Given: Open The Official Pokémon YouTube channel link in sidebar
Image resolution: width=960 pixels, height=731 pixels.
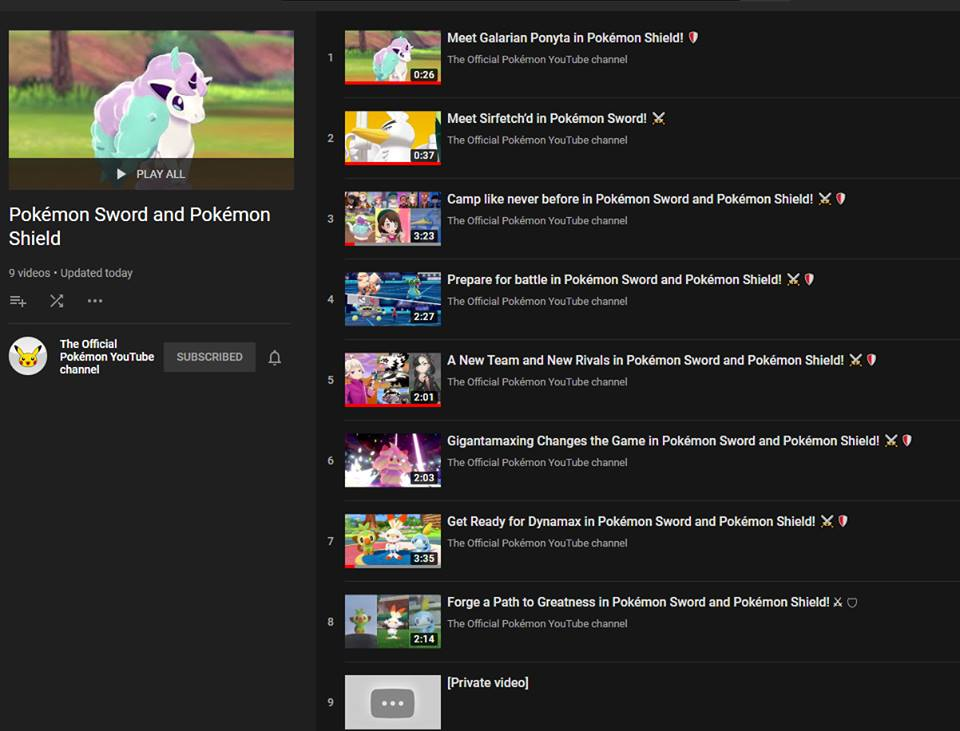Looking at the screenshot, I should (x=107, y=356).
